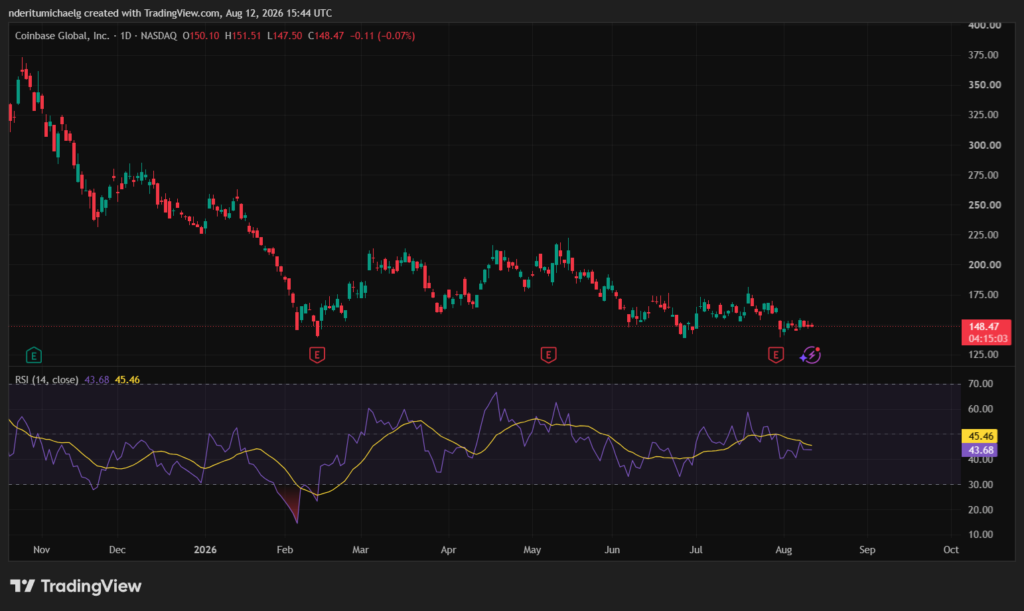Click the Jun label on time axis
The image size is (1024, 611).
[612, 550]
